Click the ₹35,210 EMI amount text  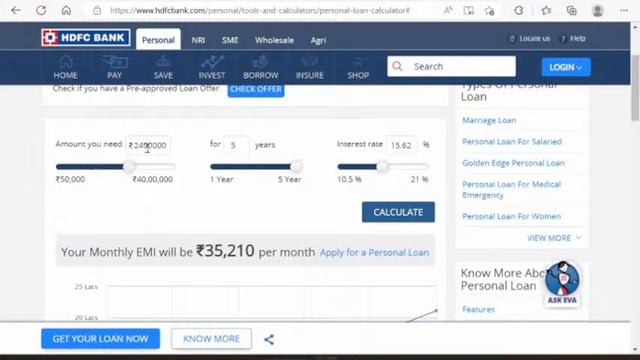[x=225, y=251]
